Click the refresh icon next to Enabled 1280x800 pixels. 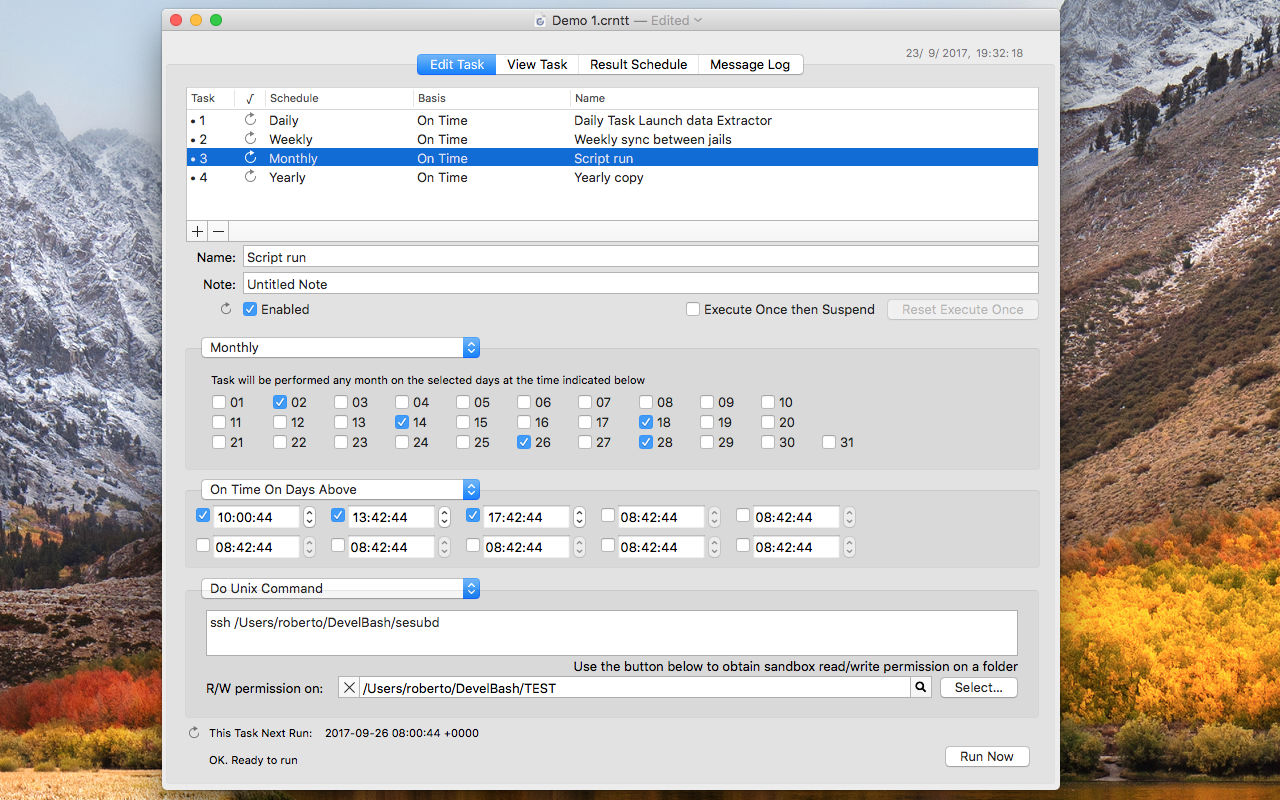coord(226,309)
